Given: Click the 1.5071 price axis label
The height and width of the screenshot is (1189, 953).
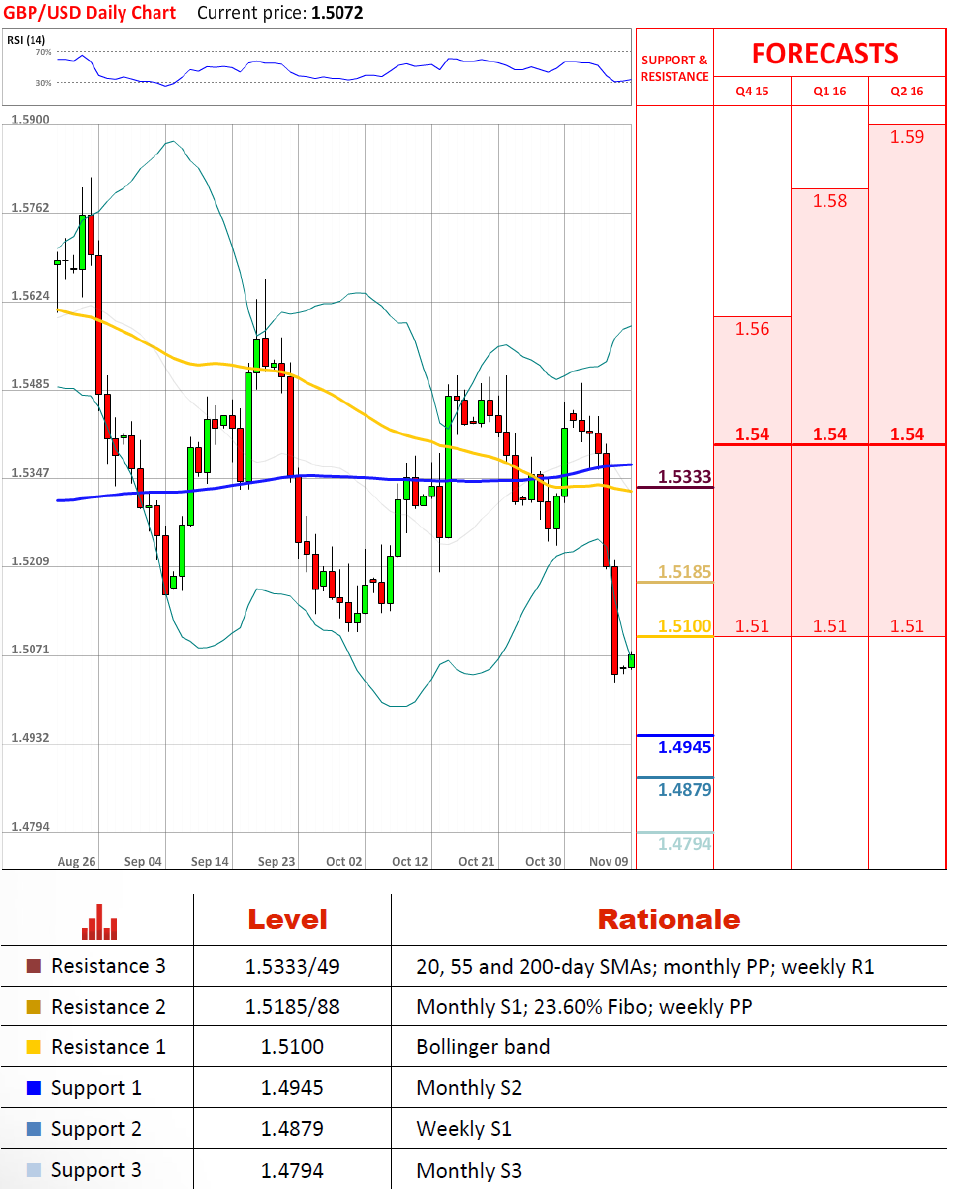Looking at the screenshot, I should (30, 650).
